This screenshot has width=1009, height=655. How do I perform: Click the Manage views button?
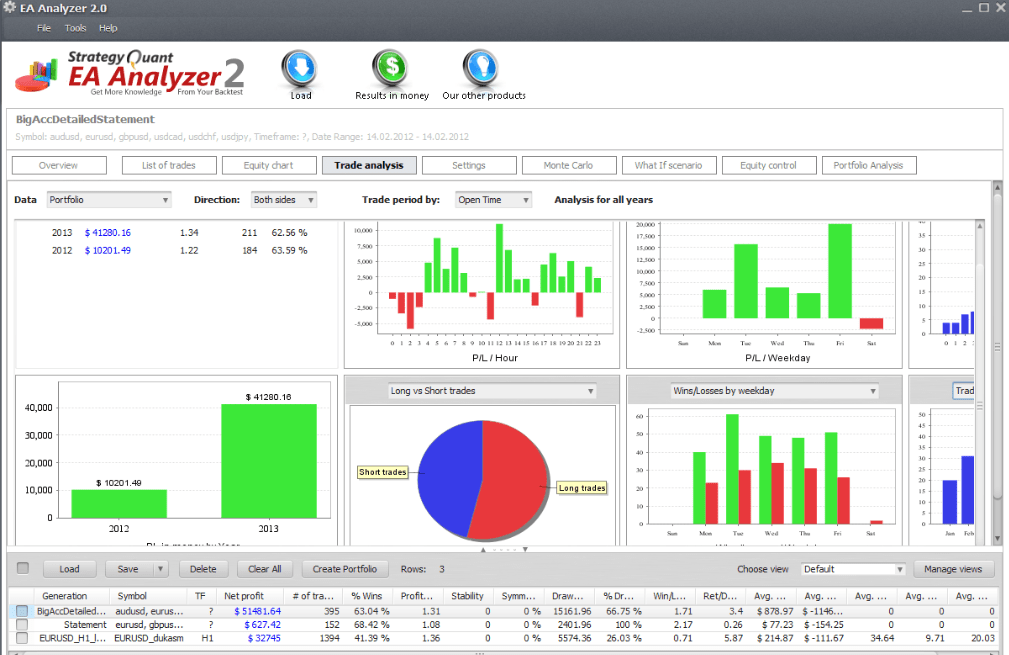click(x=953, y=569)
